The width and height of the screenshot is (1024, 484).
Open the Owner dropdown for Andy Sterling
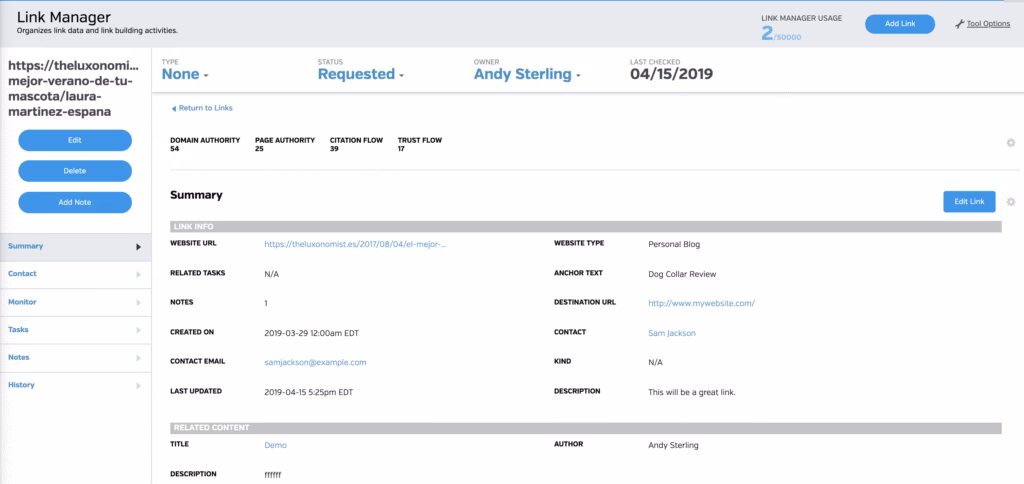[x=526, y=74]
